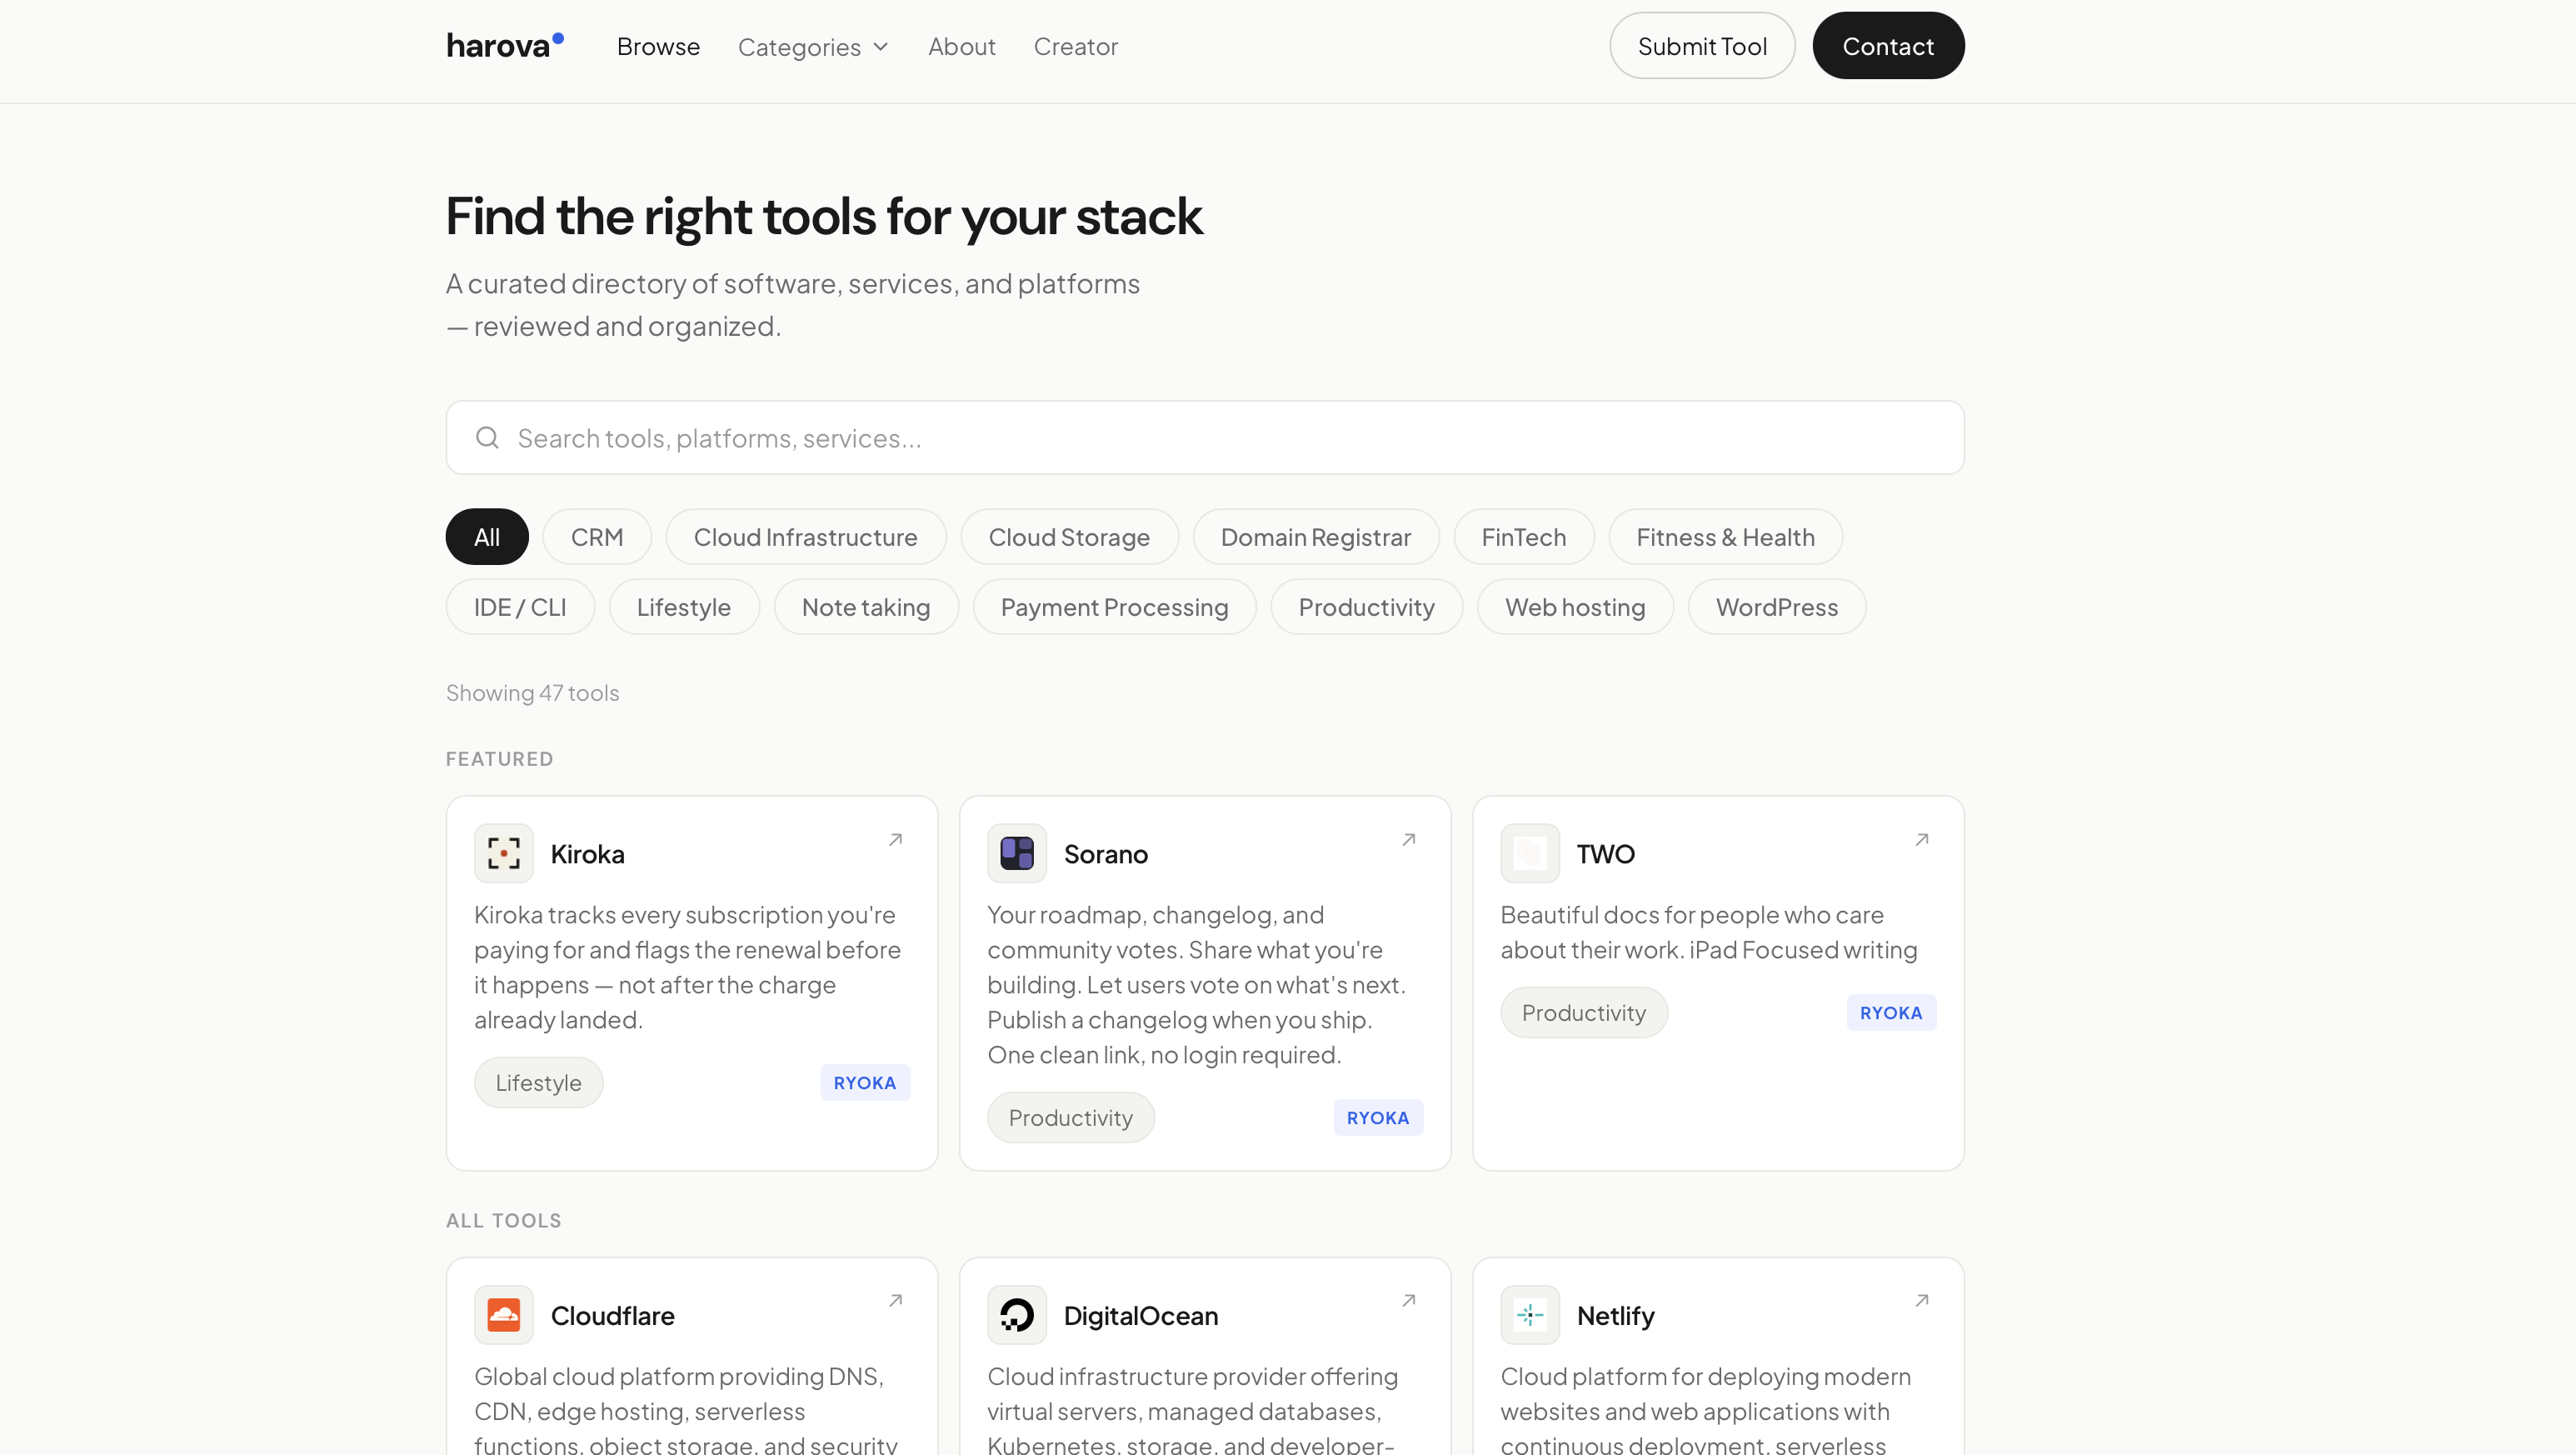Open Netlify external link arrow
2576x1455 pixels.
[1922, 1301]
